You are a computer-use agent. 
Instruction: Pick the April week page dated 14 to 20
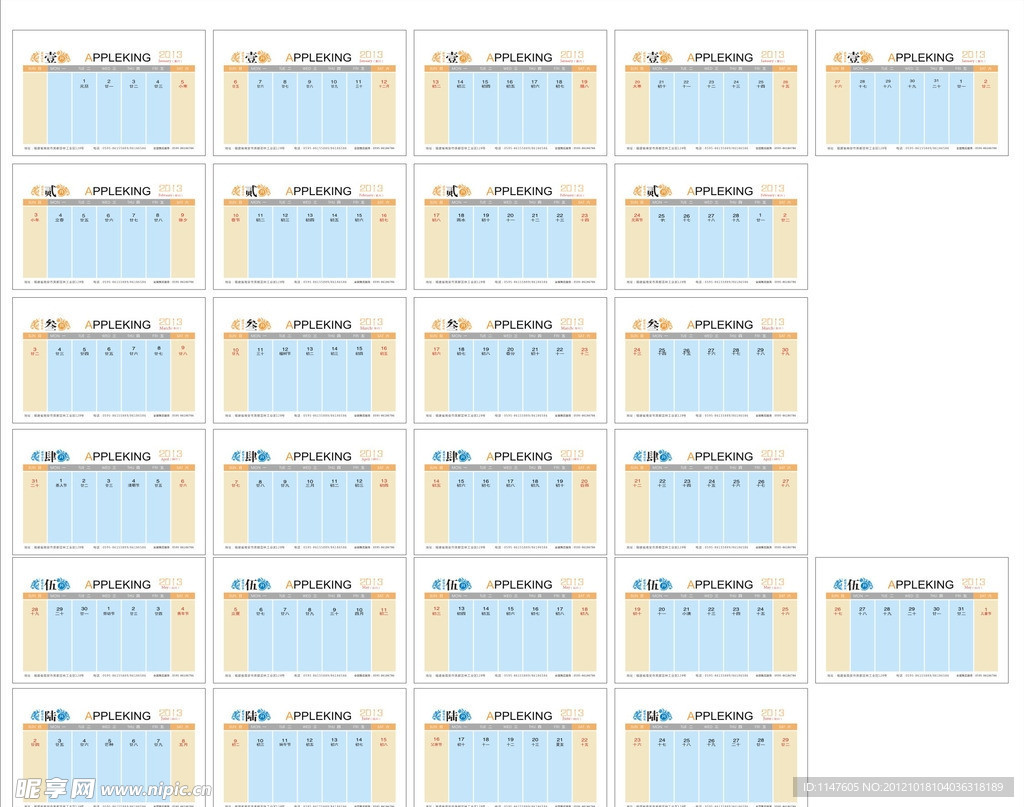(510, 492)
